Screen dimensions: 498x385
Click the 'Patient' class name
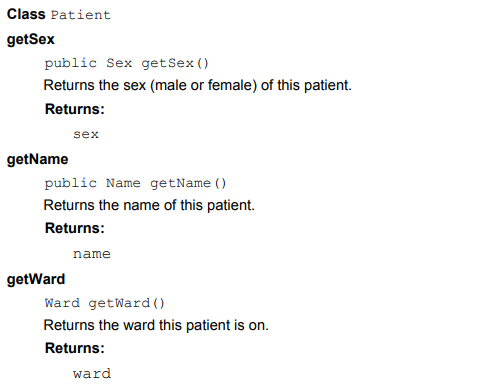point(81,15)
